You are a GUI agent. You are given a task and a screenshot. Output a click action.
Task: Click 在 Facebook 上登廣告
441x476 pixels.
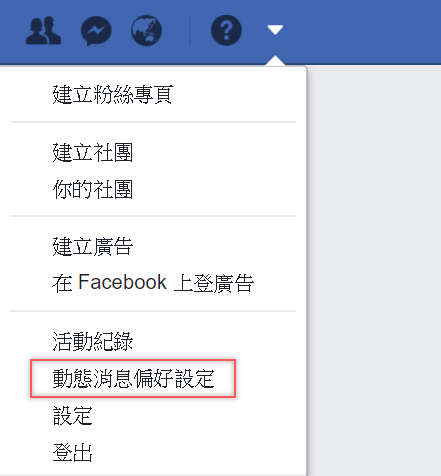click(x=153, y=283)
